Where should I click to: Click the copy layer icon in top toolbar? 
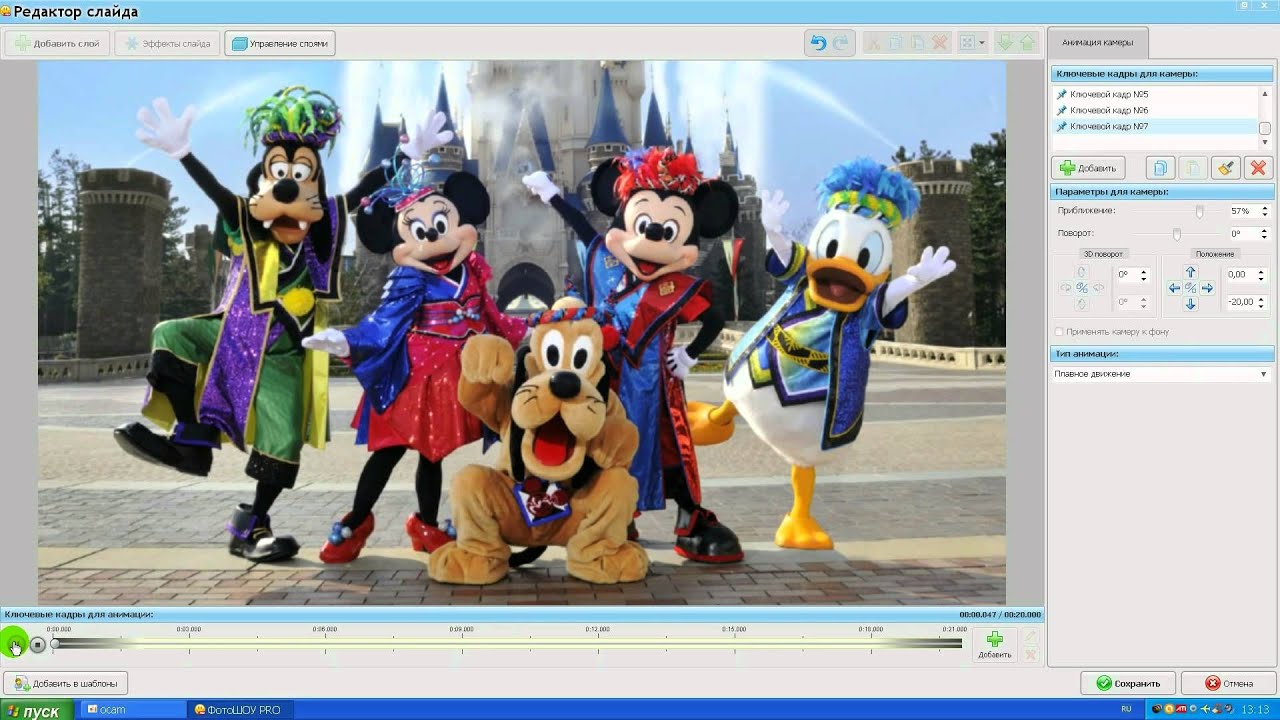tap(895, 43)
